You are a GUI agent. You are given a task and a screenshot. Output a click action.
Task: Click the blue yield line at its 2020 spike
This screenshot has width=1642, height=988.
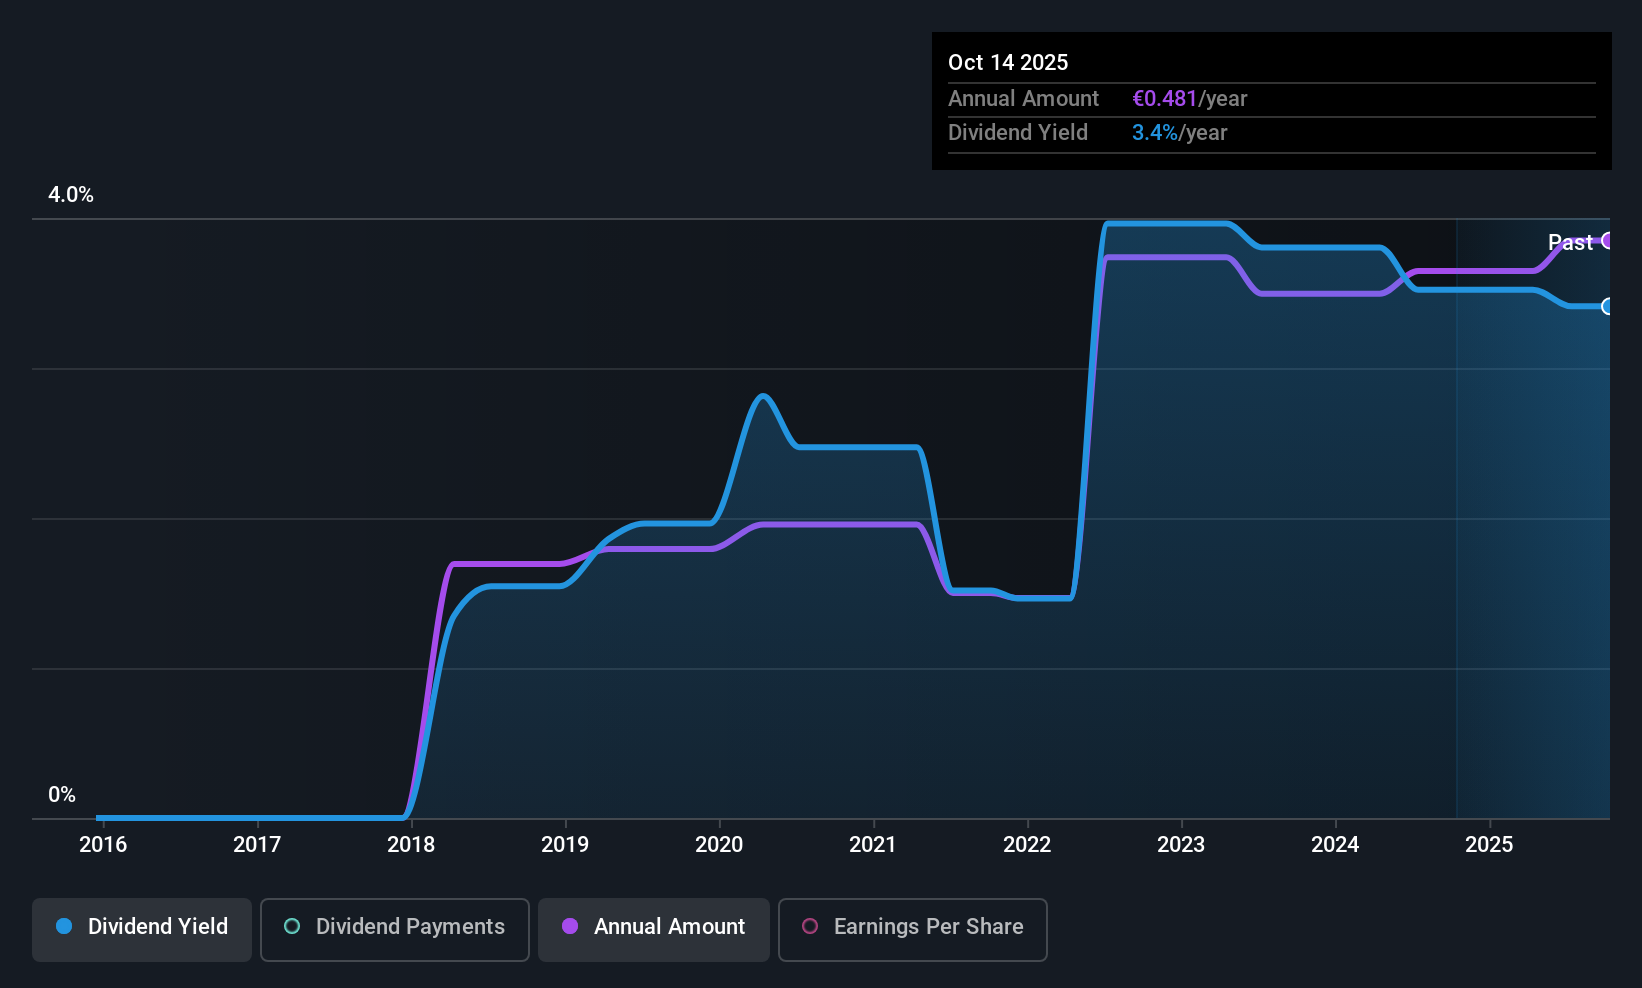[x=762, y=397]
